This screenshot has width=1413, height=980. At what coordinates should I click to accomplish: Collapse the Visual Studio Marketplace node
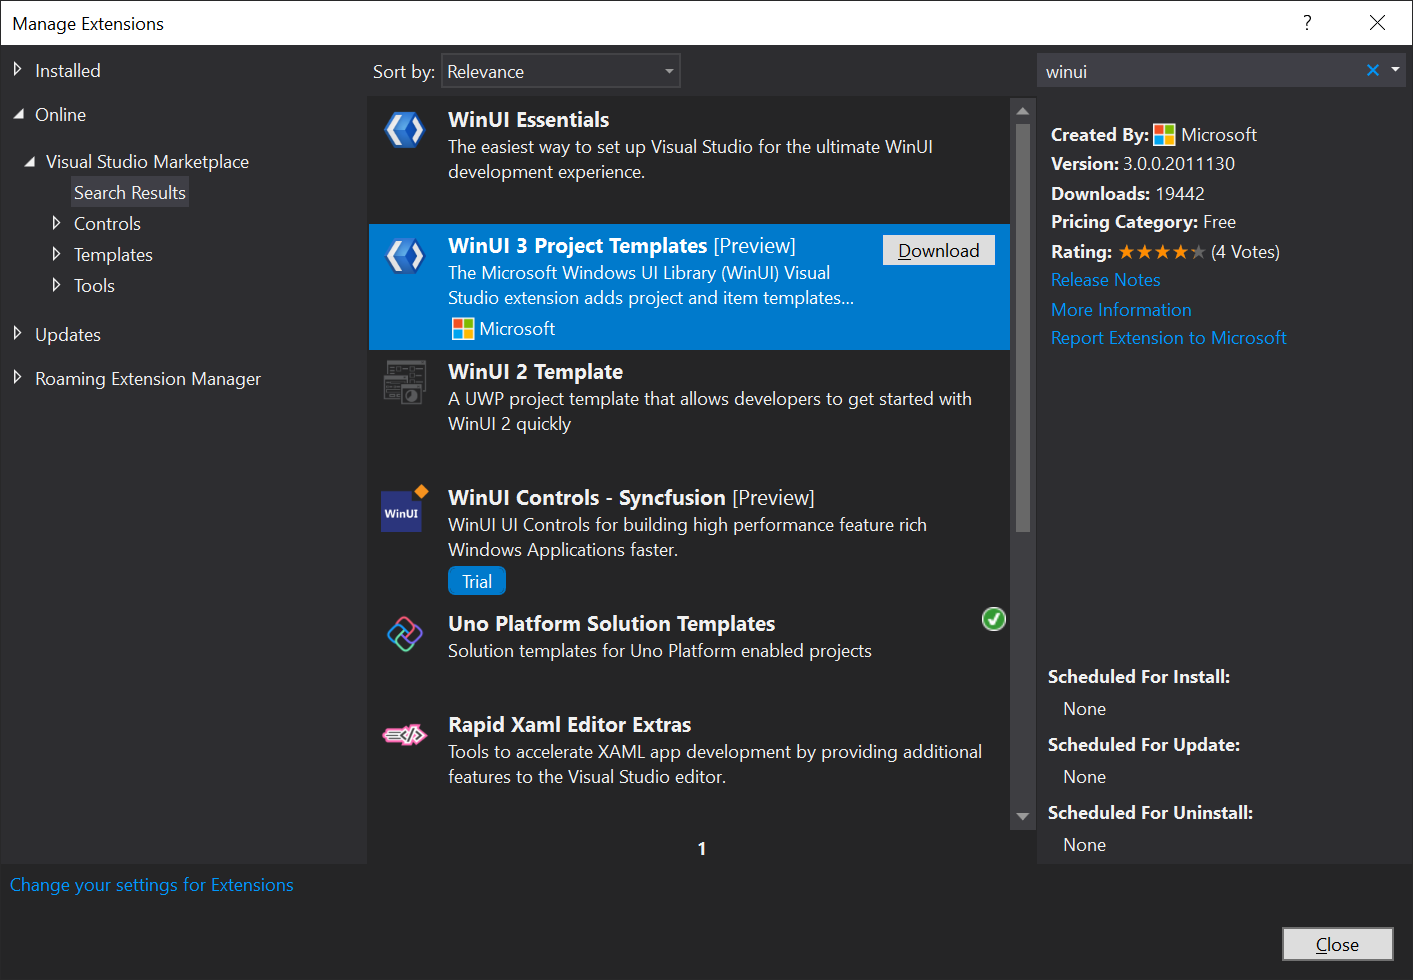(x=29, y=161)
